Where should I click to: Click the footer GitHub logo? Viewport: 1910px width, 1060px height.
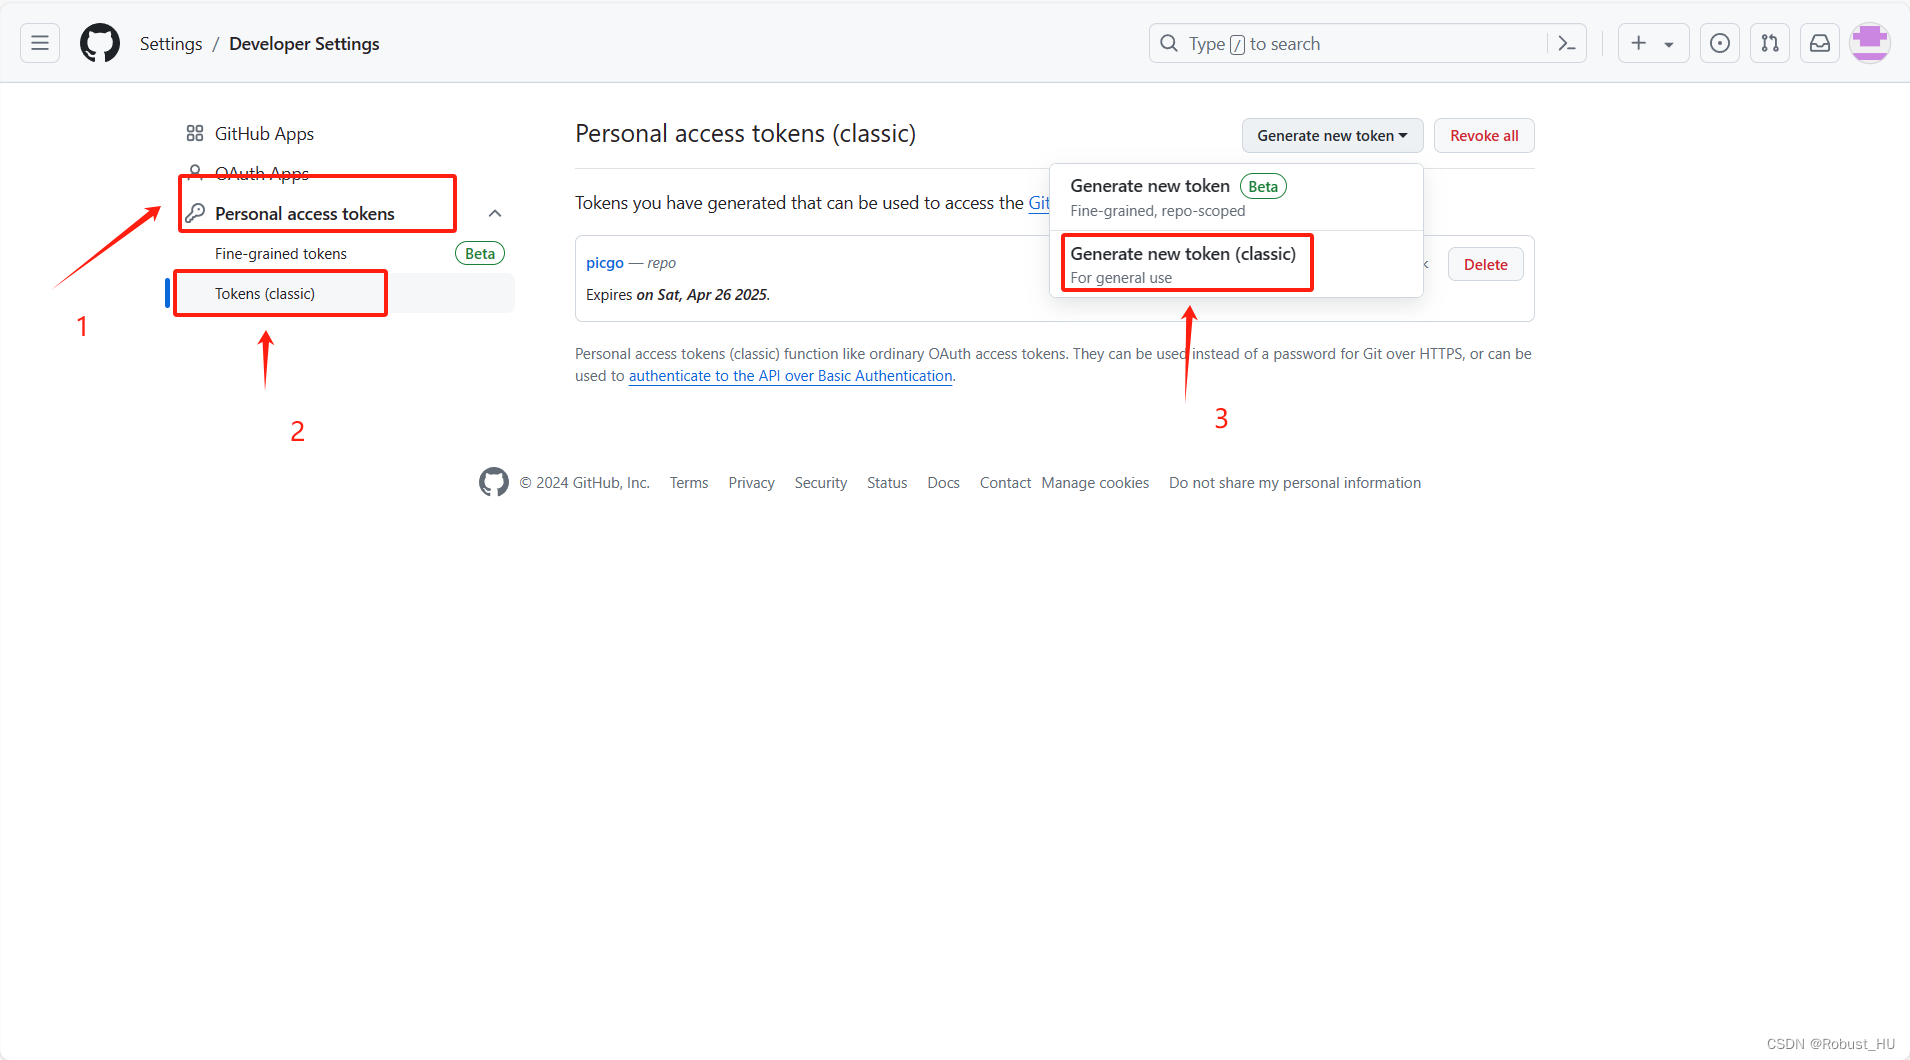click(494, 482)
